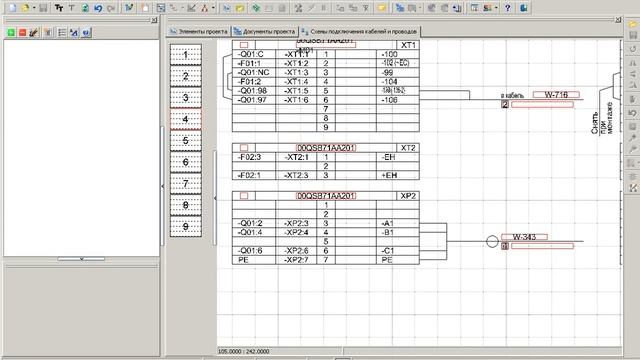Click the table columns toolbar icon

[x=474, y=7]
